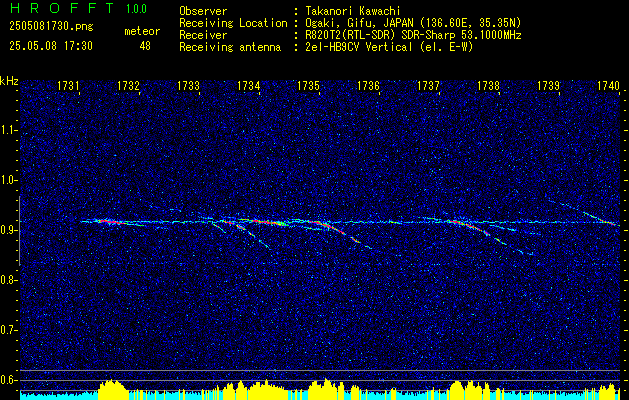Select the filename 2505081730.png
This screenshot has width=629, height=400.
(x=51, y=27)
